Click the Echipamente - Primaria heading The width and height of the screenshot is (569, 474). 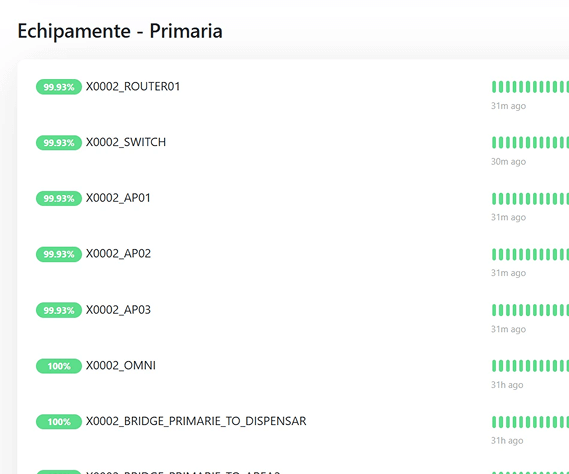coord(120,31)
